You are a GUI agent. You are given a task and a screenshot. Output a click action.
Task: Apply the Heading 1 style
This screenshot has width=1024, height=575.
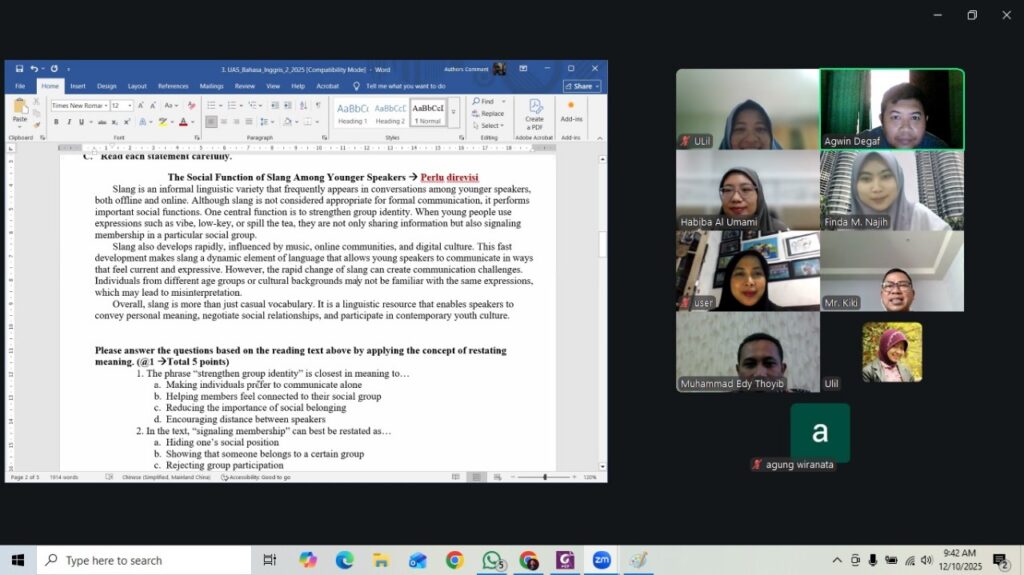pyautogui.click(x=352, y=112)
